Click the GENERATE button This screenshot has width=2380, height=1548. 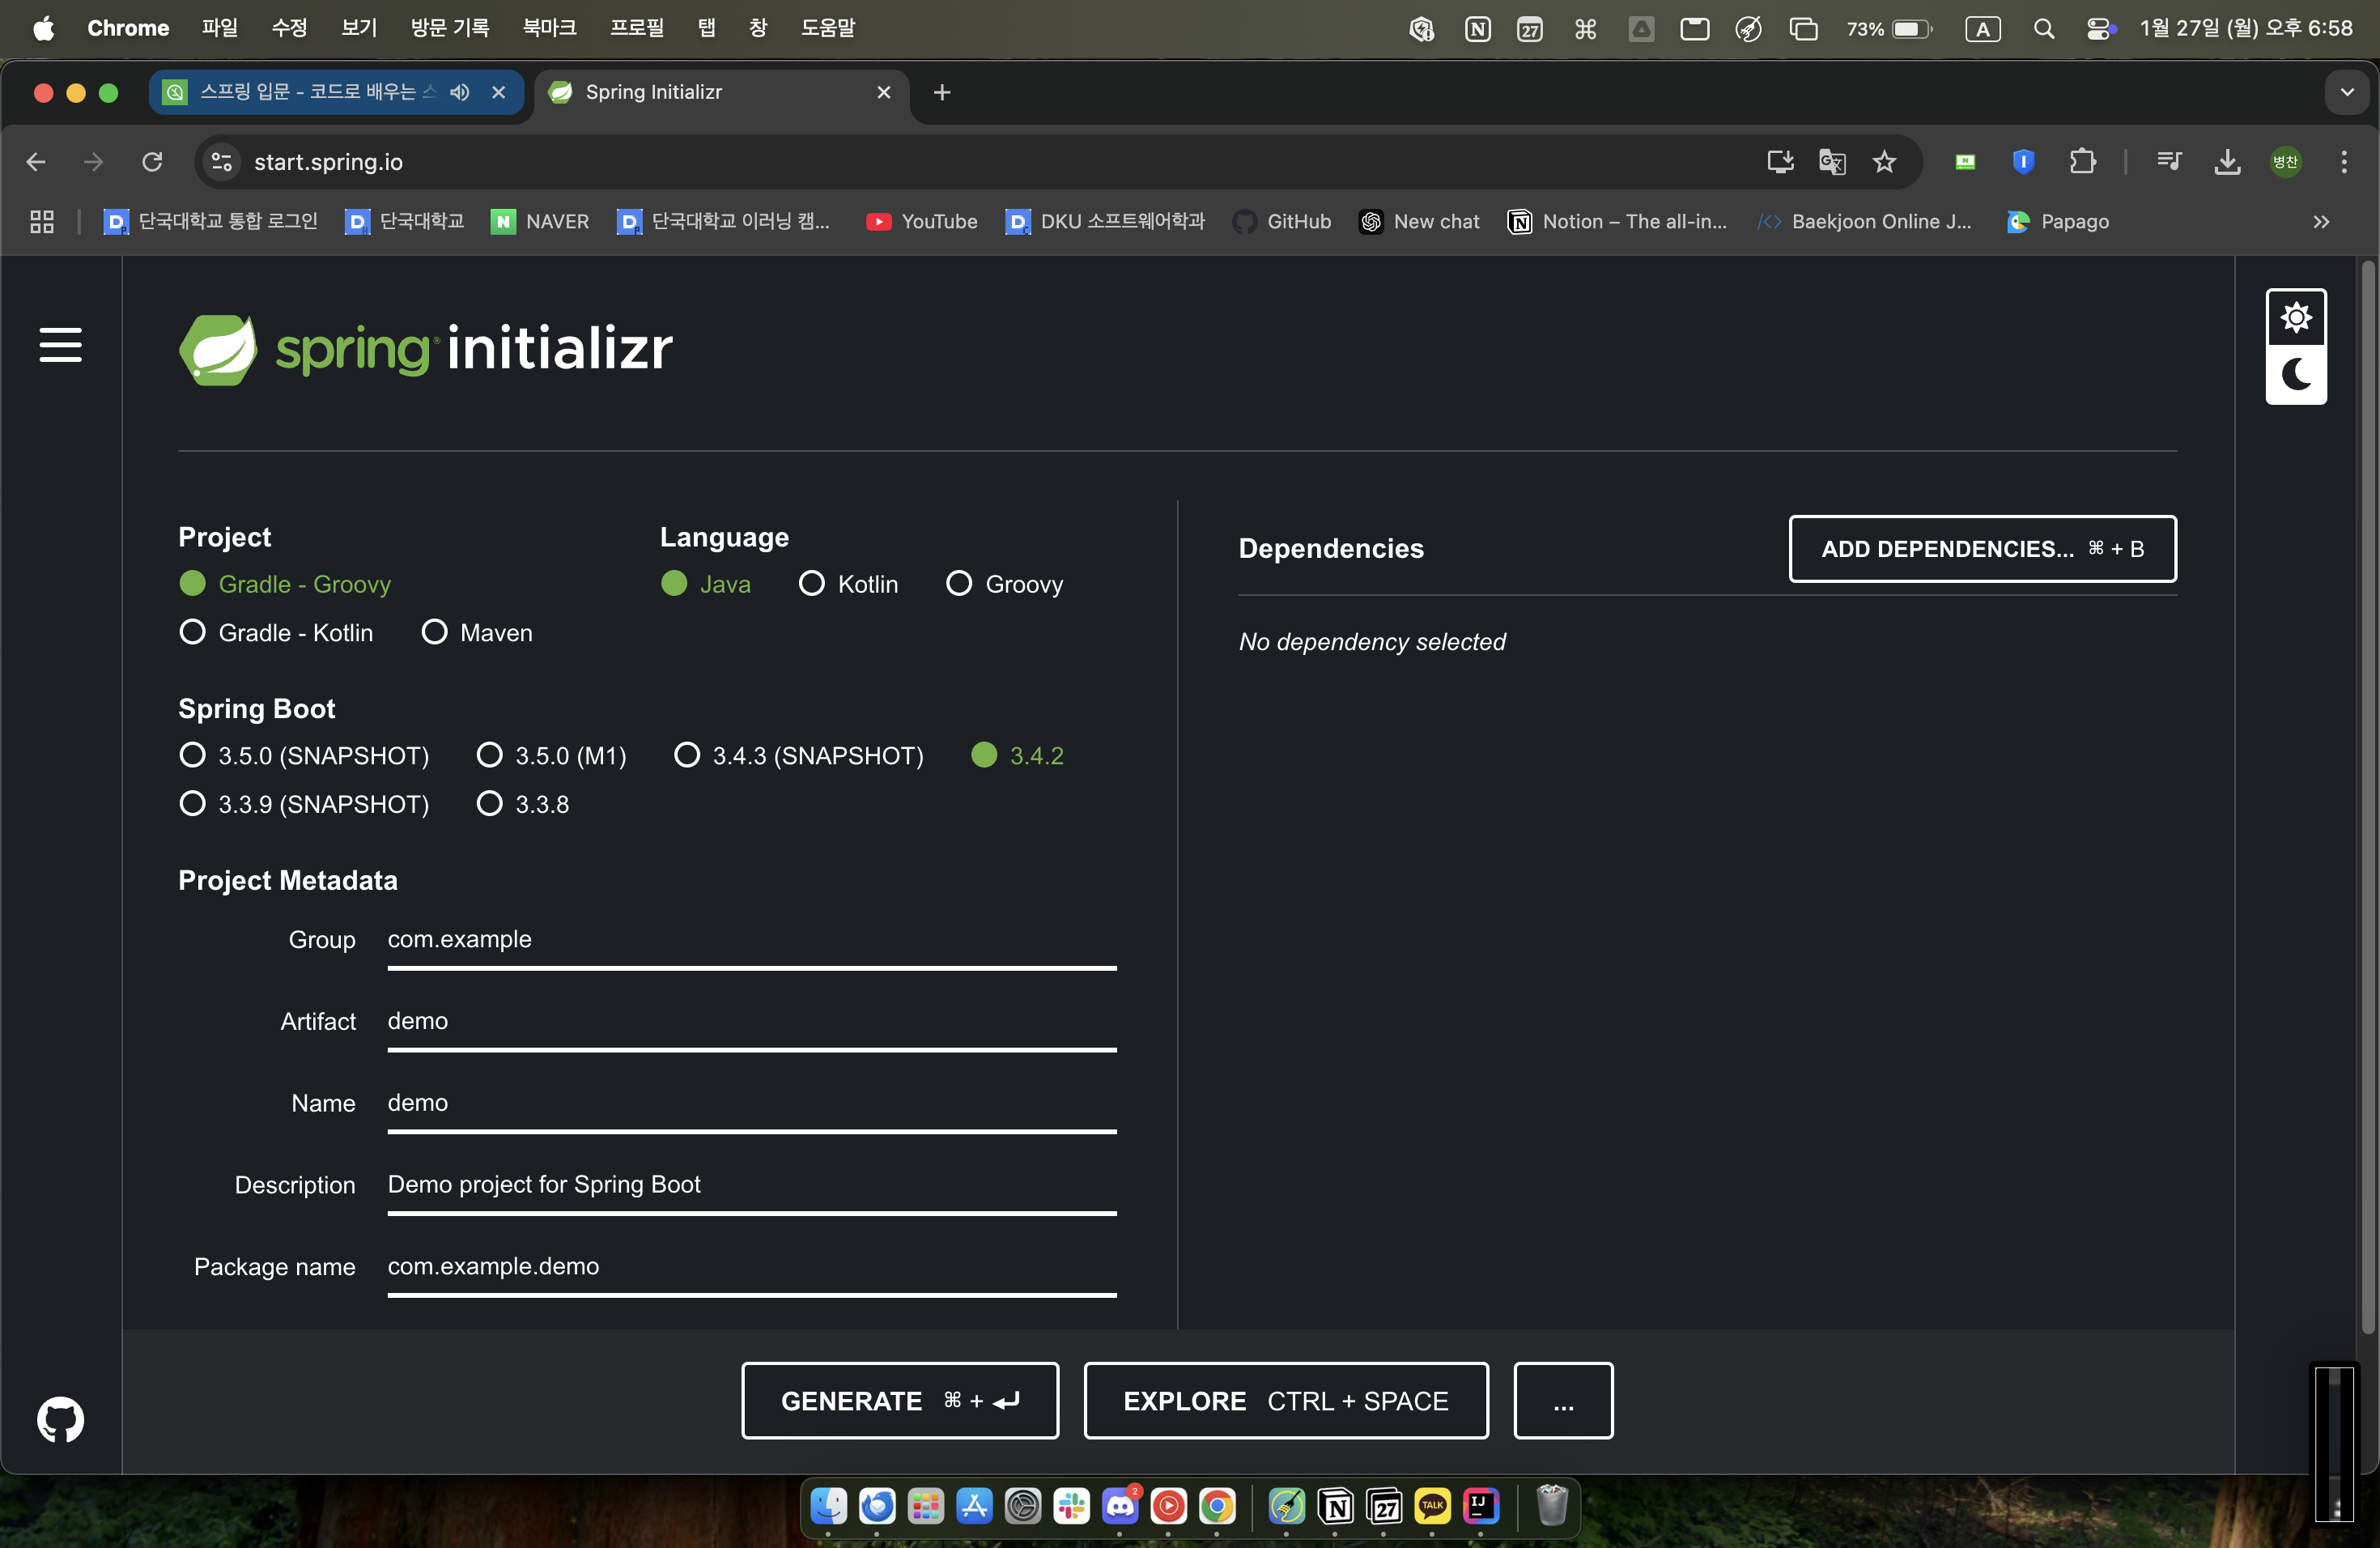tap(899, 1401)
